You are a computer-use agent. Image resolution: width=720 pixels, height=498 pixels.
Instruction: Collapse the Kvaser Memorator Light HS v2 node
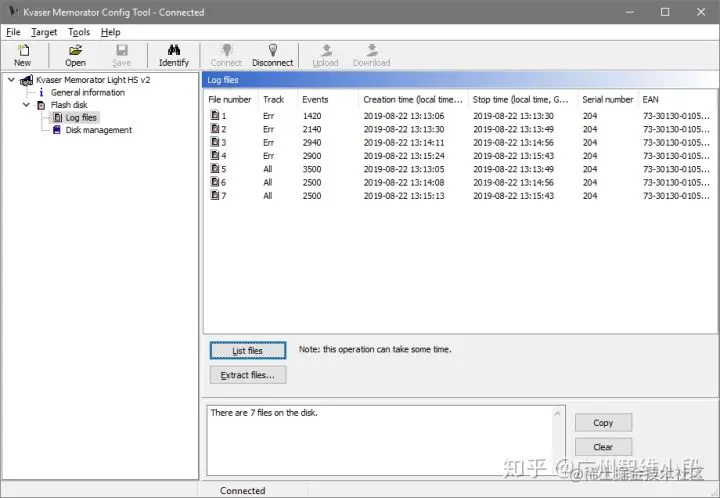[x=11, y=80]
